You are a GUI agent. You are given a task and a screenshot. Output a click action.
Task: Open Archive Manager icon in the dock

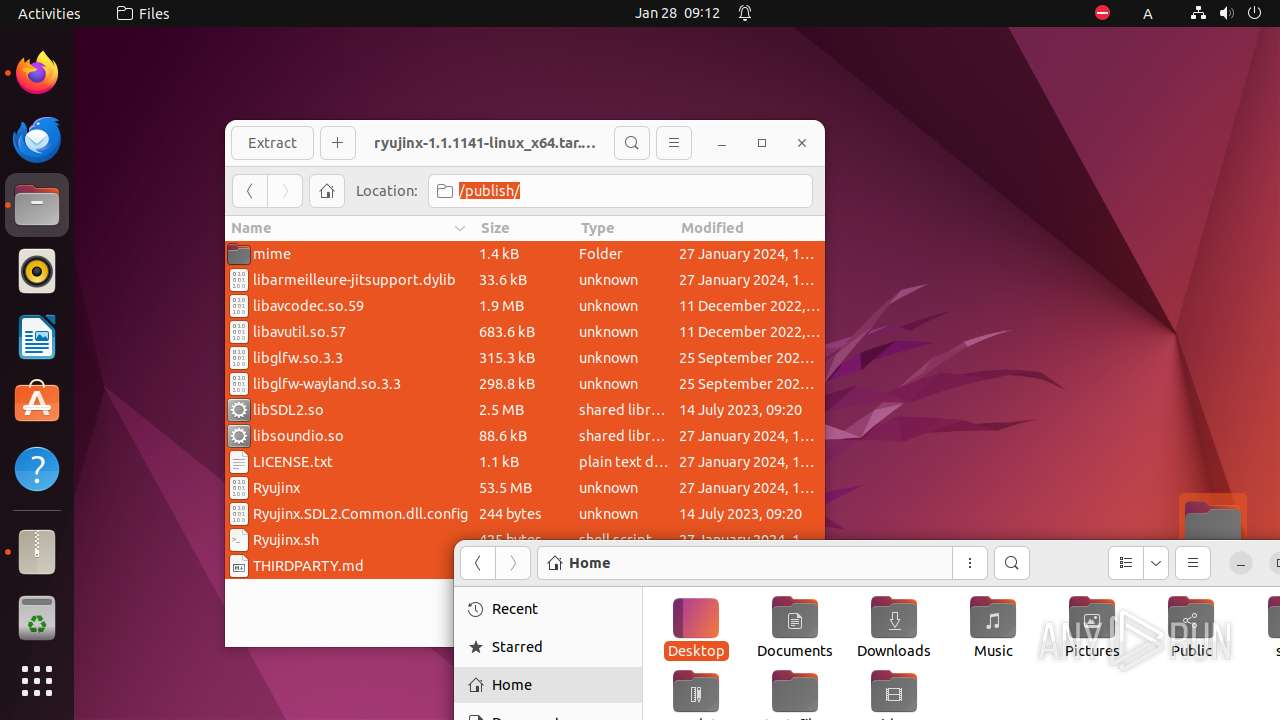click(37, 552)
